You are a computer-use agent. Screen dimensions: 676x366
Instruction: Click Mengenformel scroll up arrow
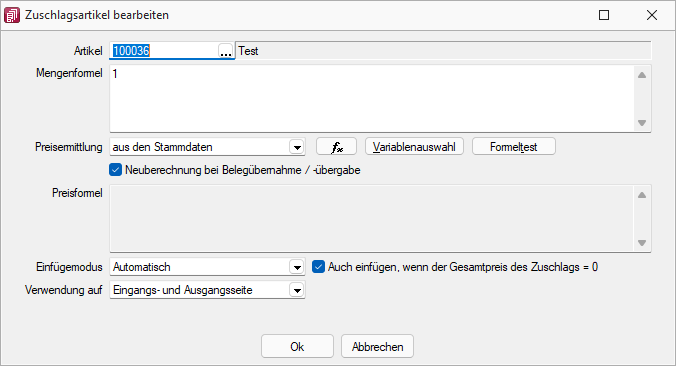pyautogui.click(x=642, y=75)
